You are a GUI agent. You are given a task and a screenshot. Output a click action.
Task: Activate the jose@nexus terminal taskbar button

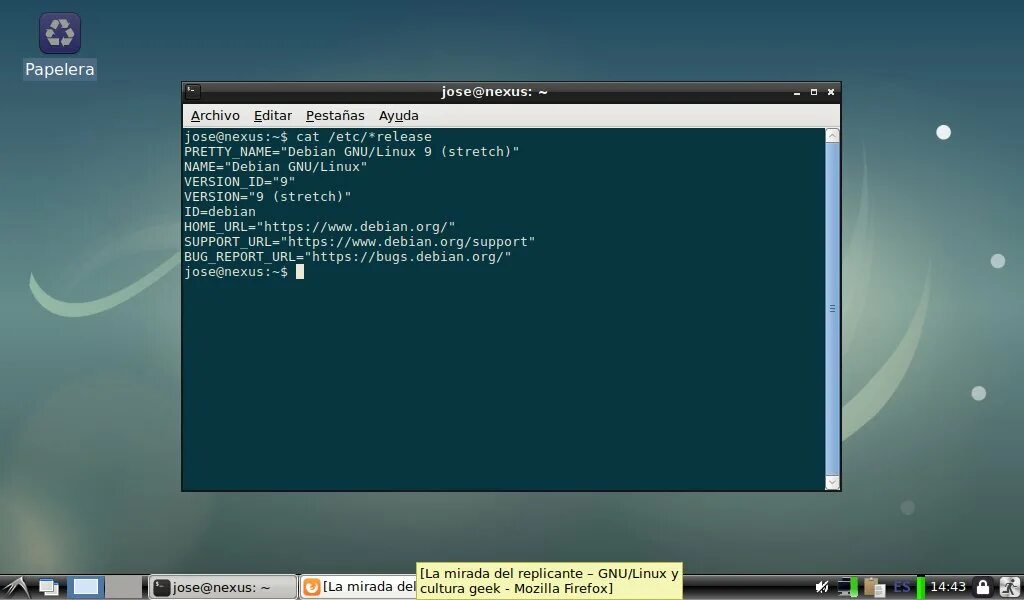223,588
